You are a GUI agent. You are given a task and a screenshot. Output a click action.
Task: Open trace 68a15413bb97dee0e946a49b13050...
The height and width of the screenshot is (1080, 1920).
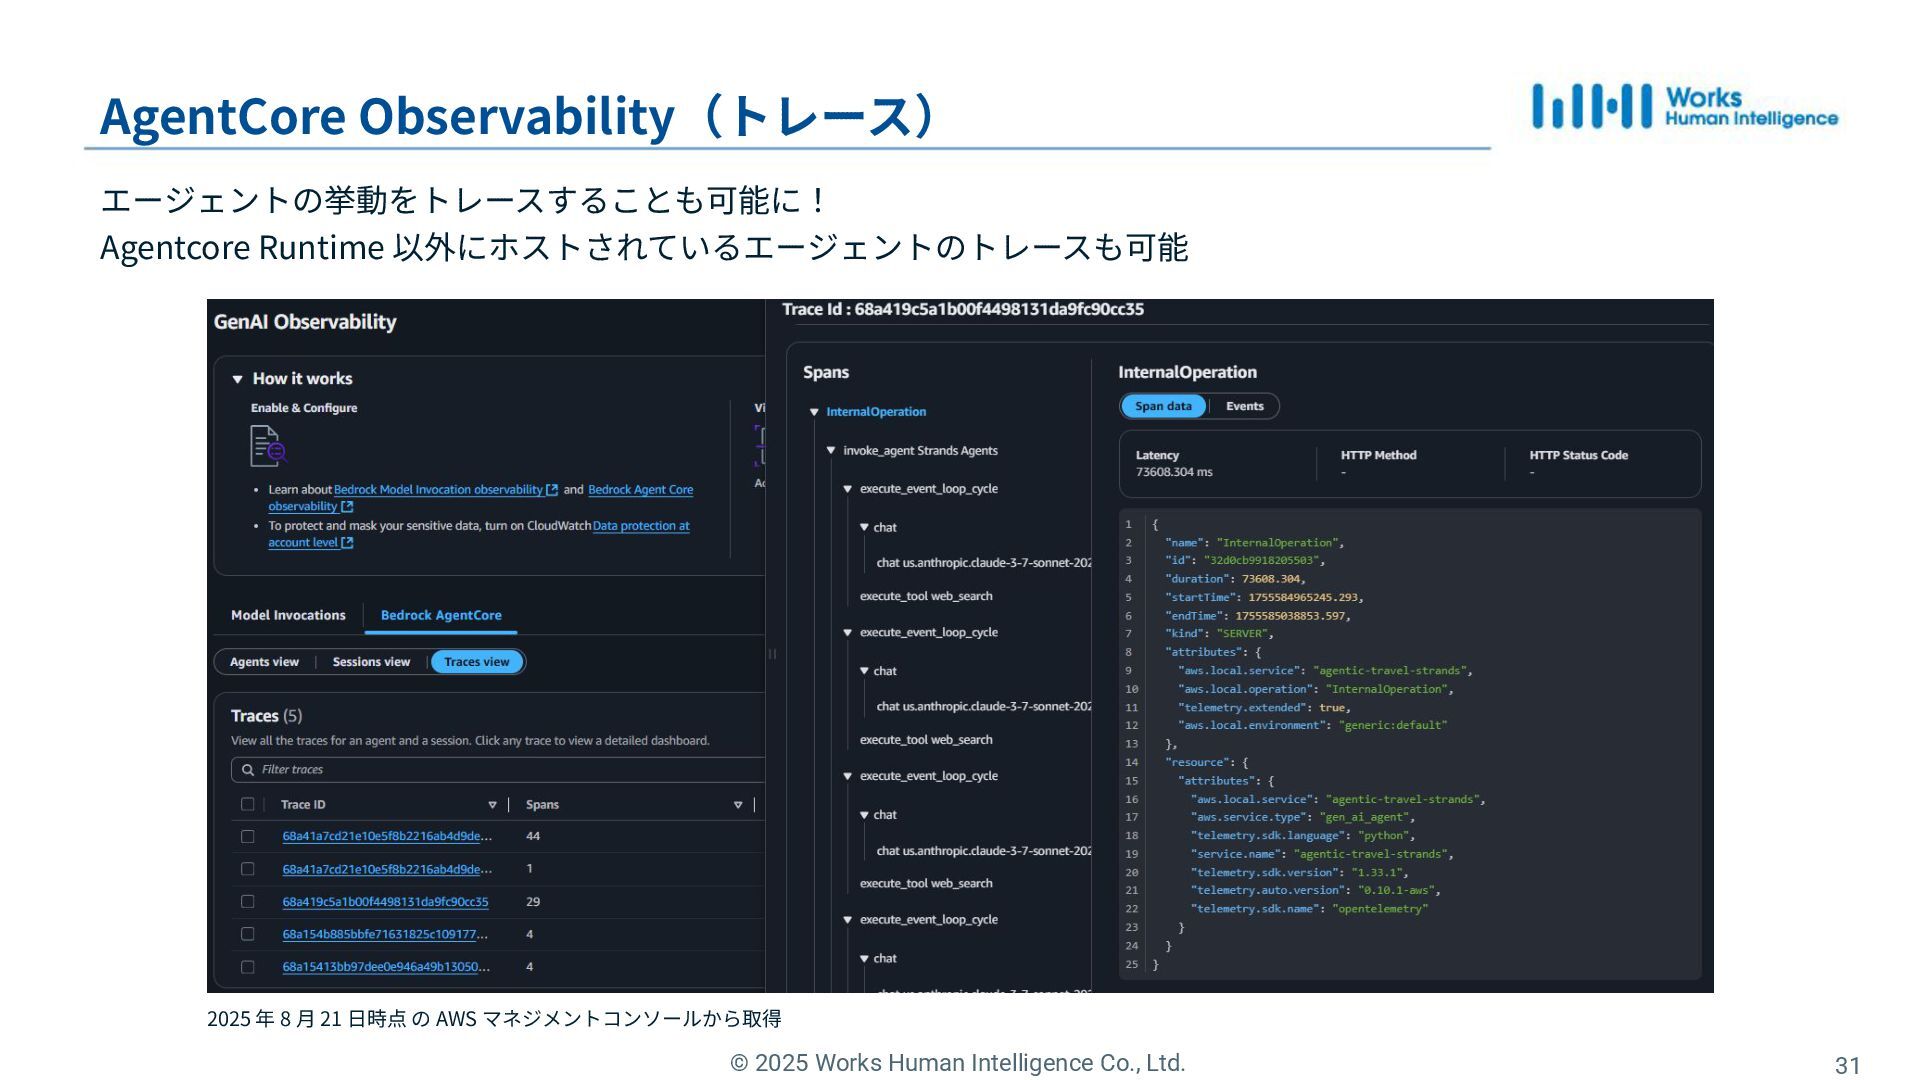click(x=386, y=967)
